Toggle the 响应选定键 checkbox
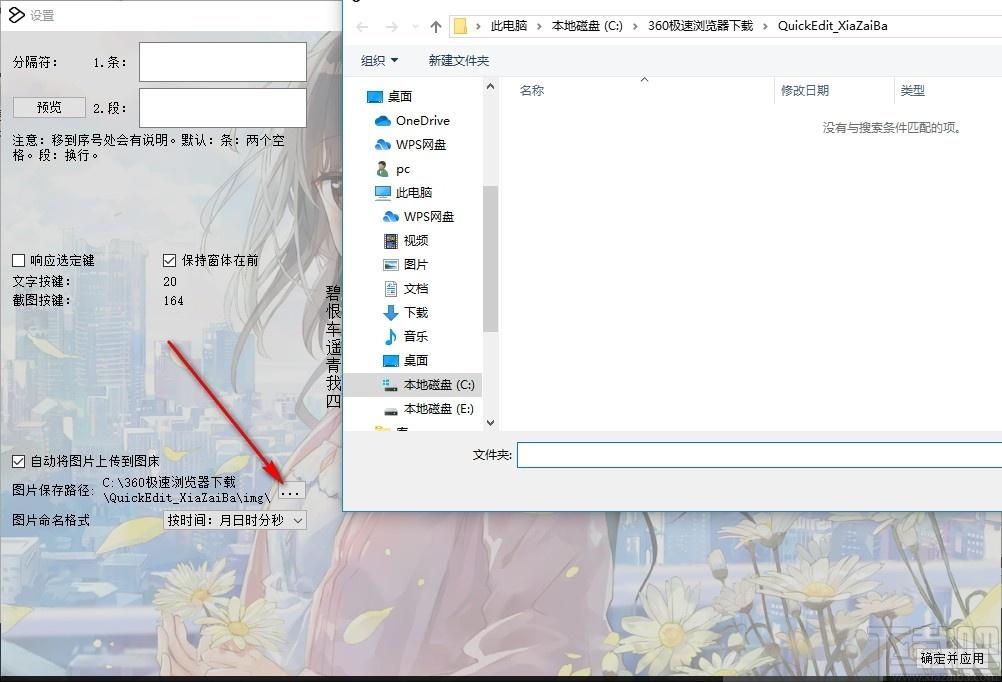 pyautogui.click(x=19, y=261)
